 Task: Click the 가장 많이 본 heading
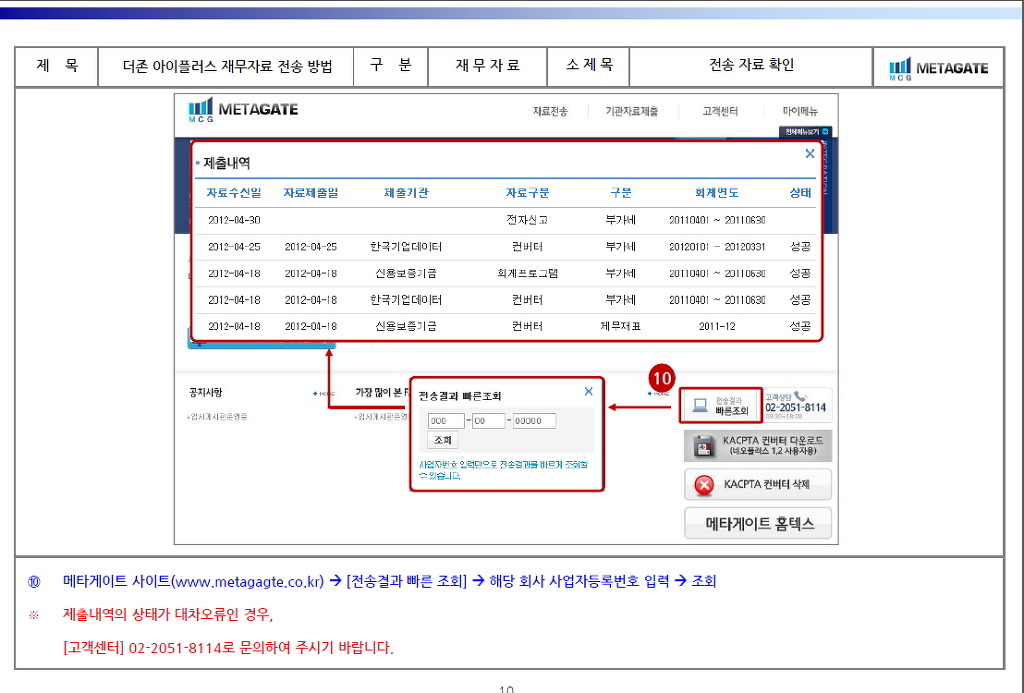[x=381, y=393]
